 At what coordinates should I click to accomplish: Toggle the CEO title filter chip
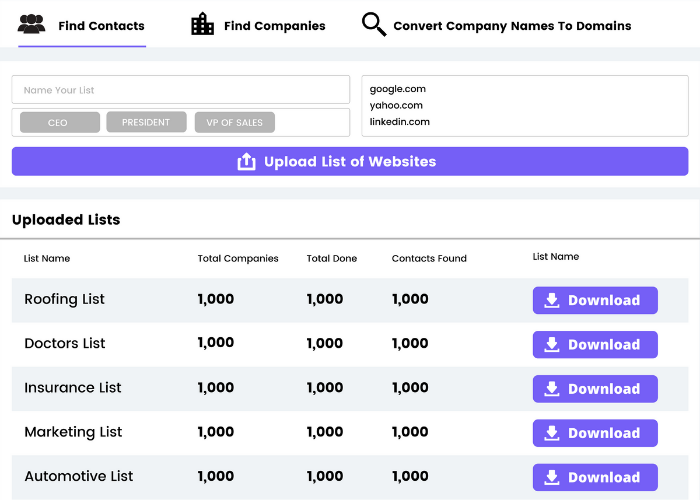pos(59,123)
